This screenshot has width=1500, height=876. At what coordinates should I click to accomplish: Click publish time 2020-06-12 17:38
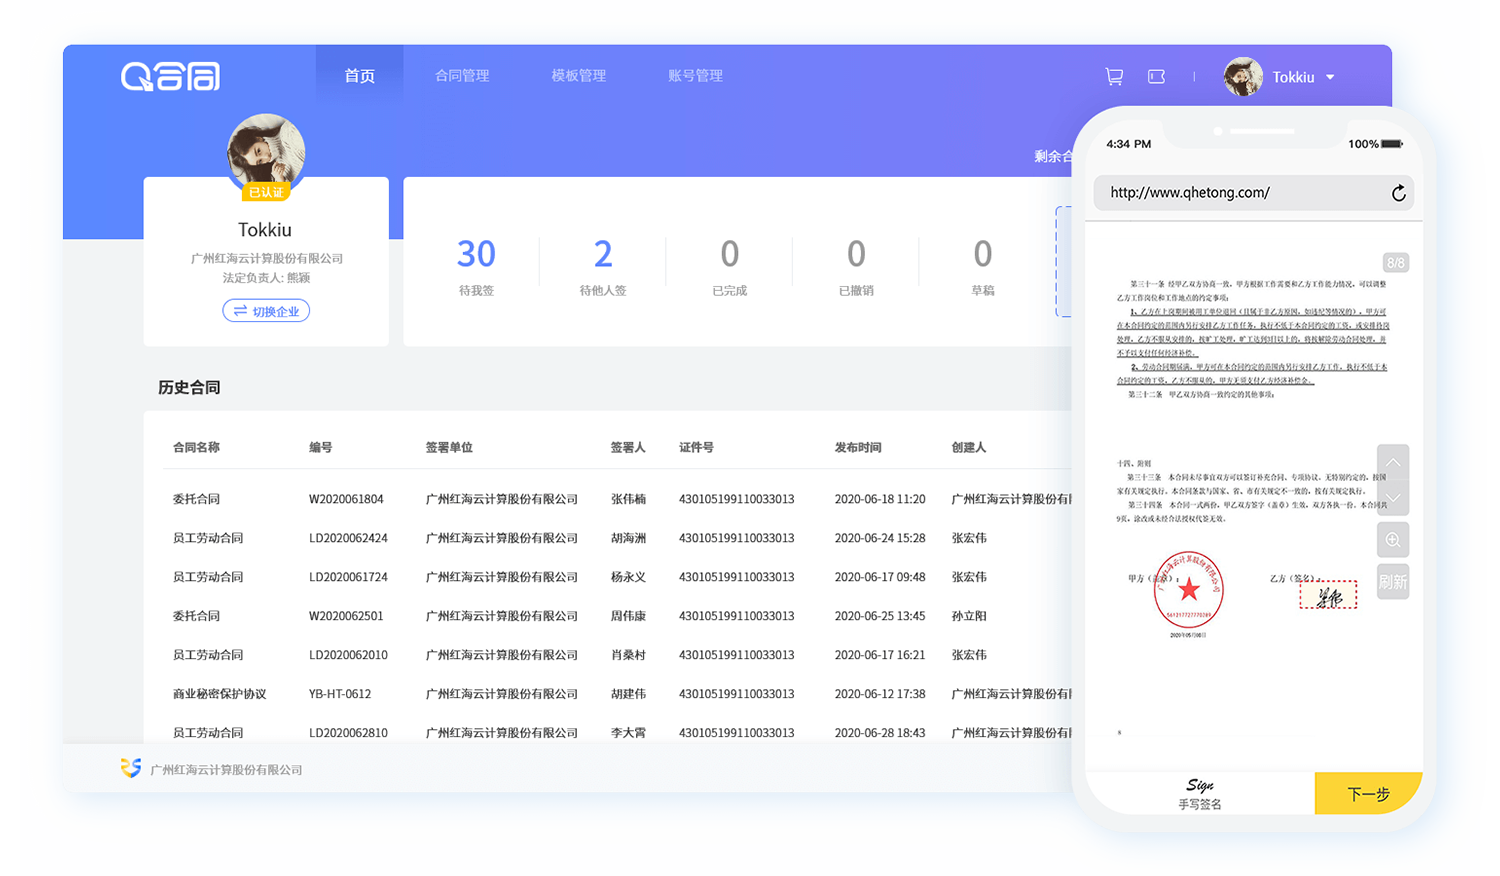click(x=880, y=694)
